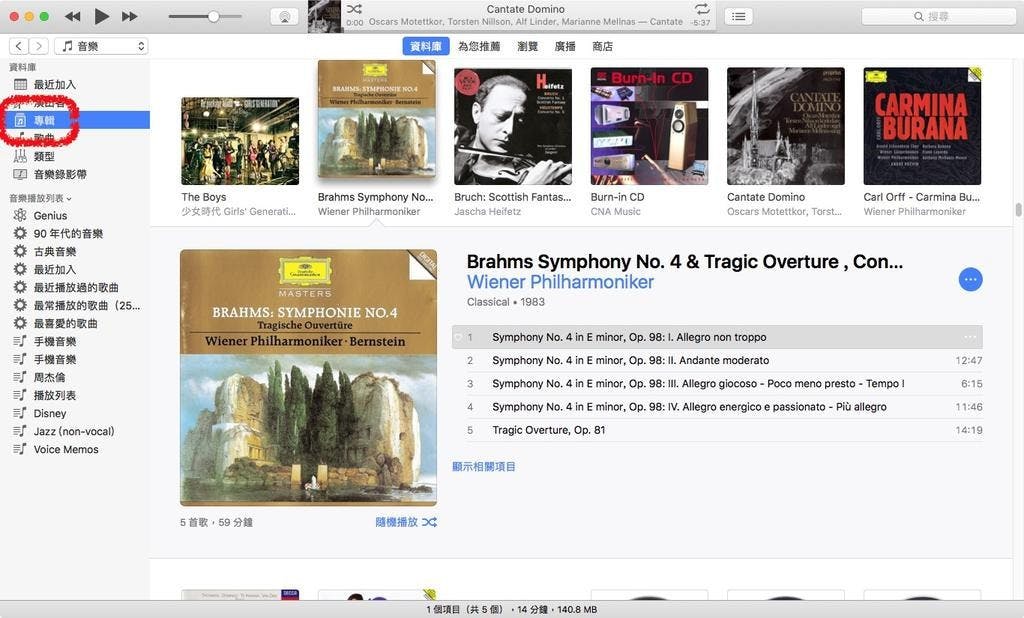Navigate back with the left chevron button
The height and width of the screenshot is (618, 1024).
coord(19,46)
